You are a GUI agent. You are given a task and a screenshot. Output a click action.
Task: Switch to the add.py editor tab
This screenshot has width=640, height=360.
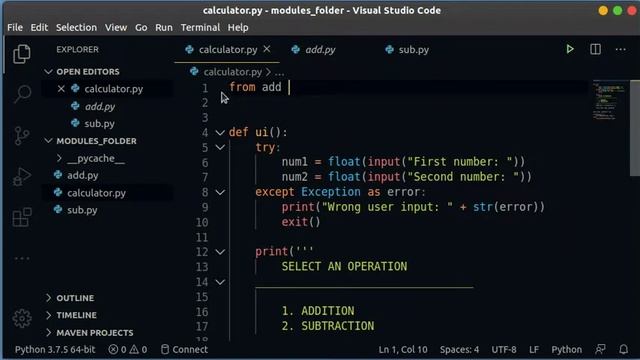tap(320, 49)
